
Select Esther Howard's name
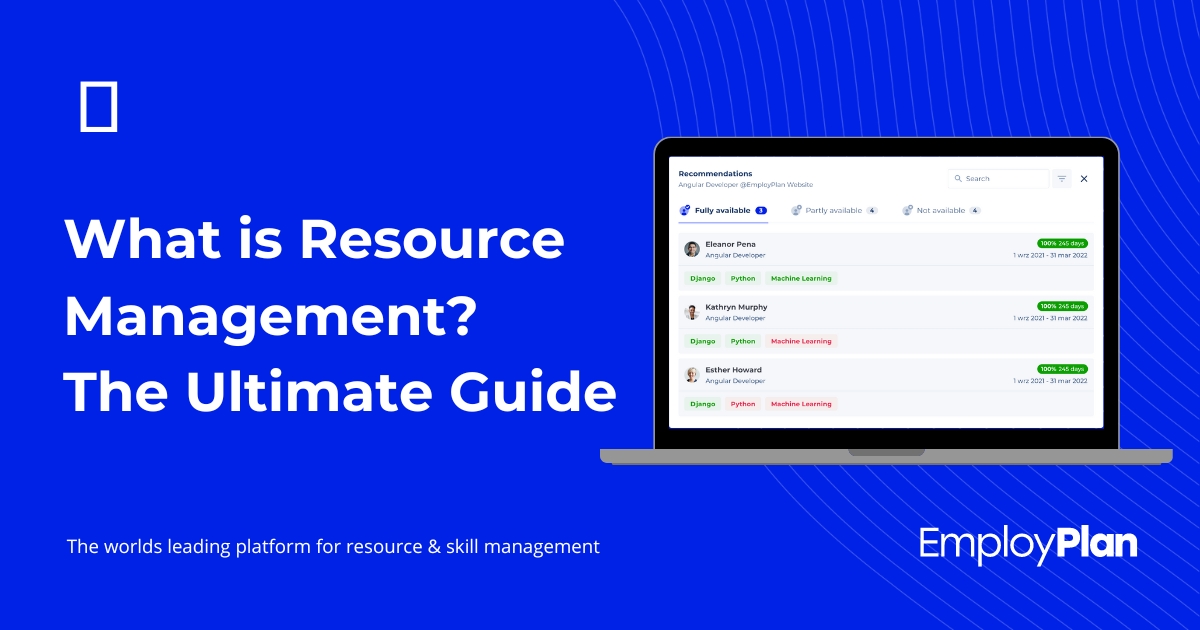pyautogui.click(x=733, y=370)
